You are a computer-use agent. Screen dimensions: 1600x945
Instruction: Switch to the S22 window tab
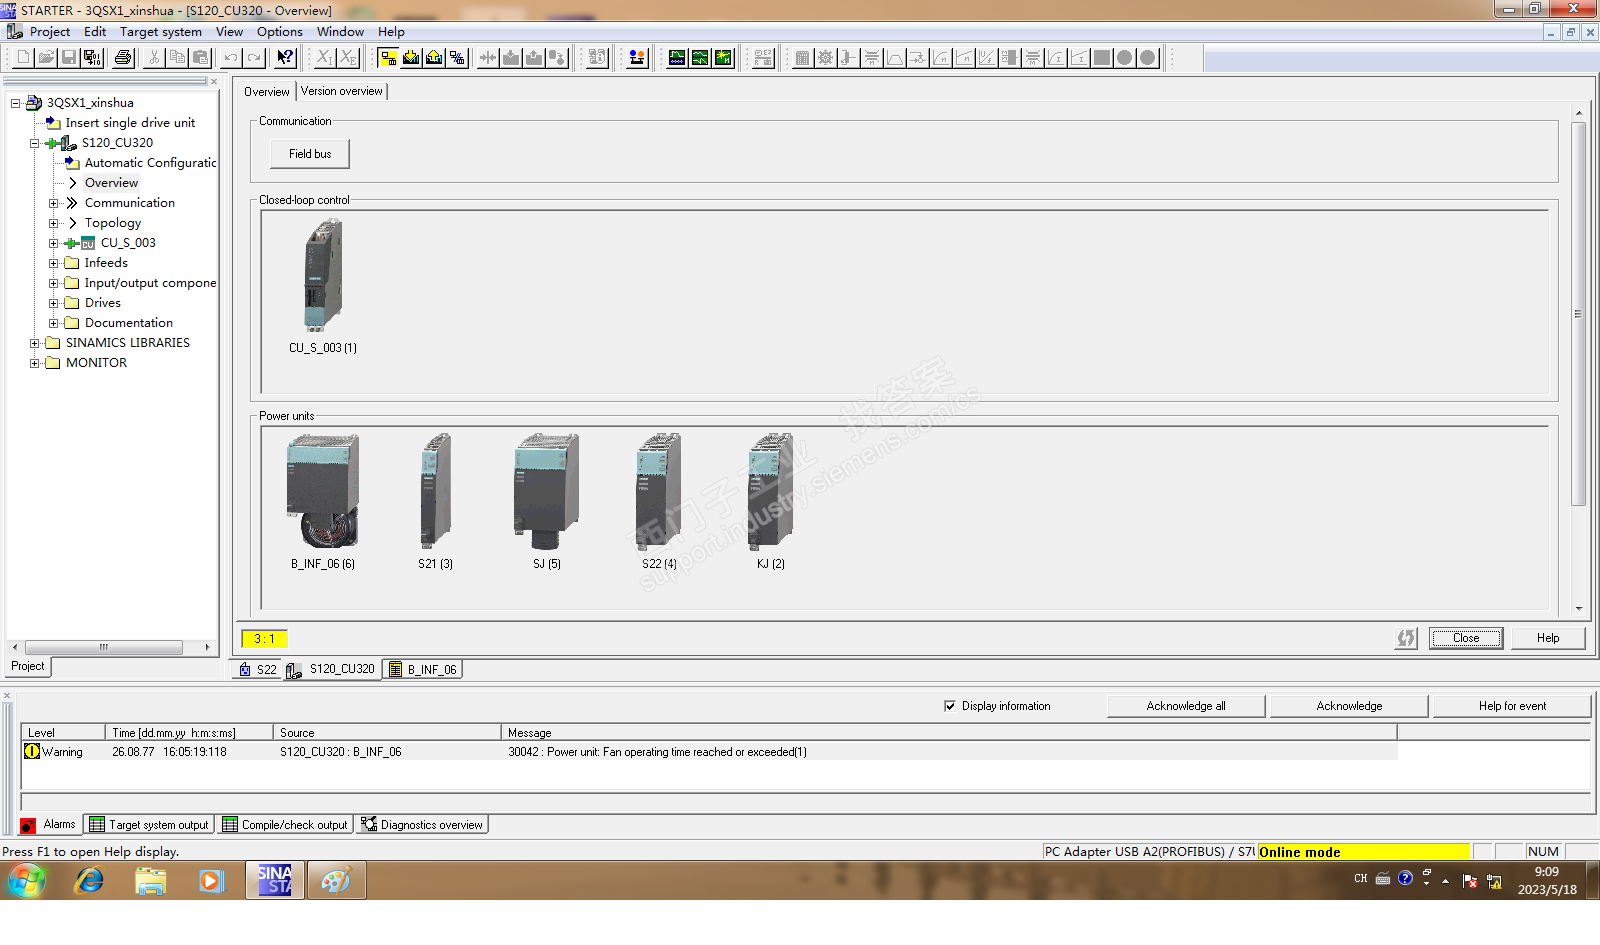point(257,670)
